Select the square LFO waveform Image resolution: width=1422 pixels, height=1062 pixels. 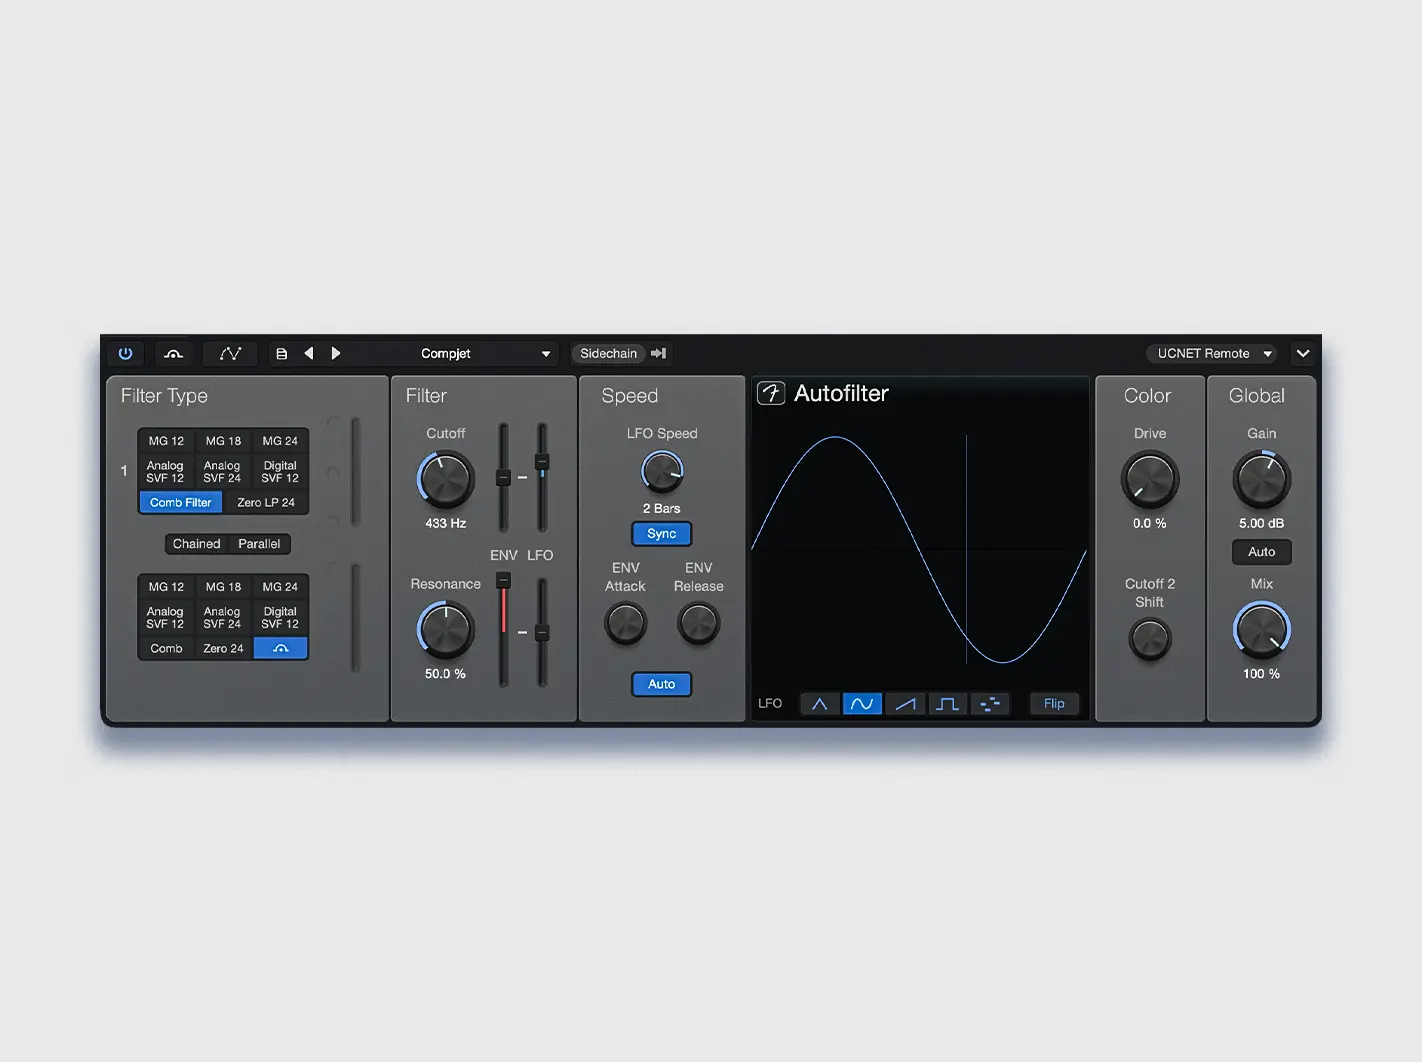tap(947, 704)
